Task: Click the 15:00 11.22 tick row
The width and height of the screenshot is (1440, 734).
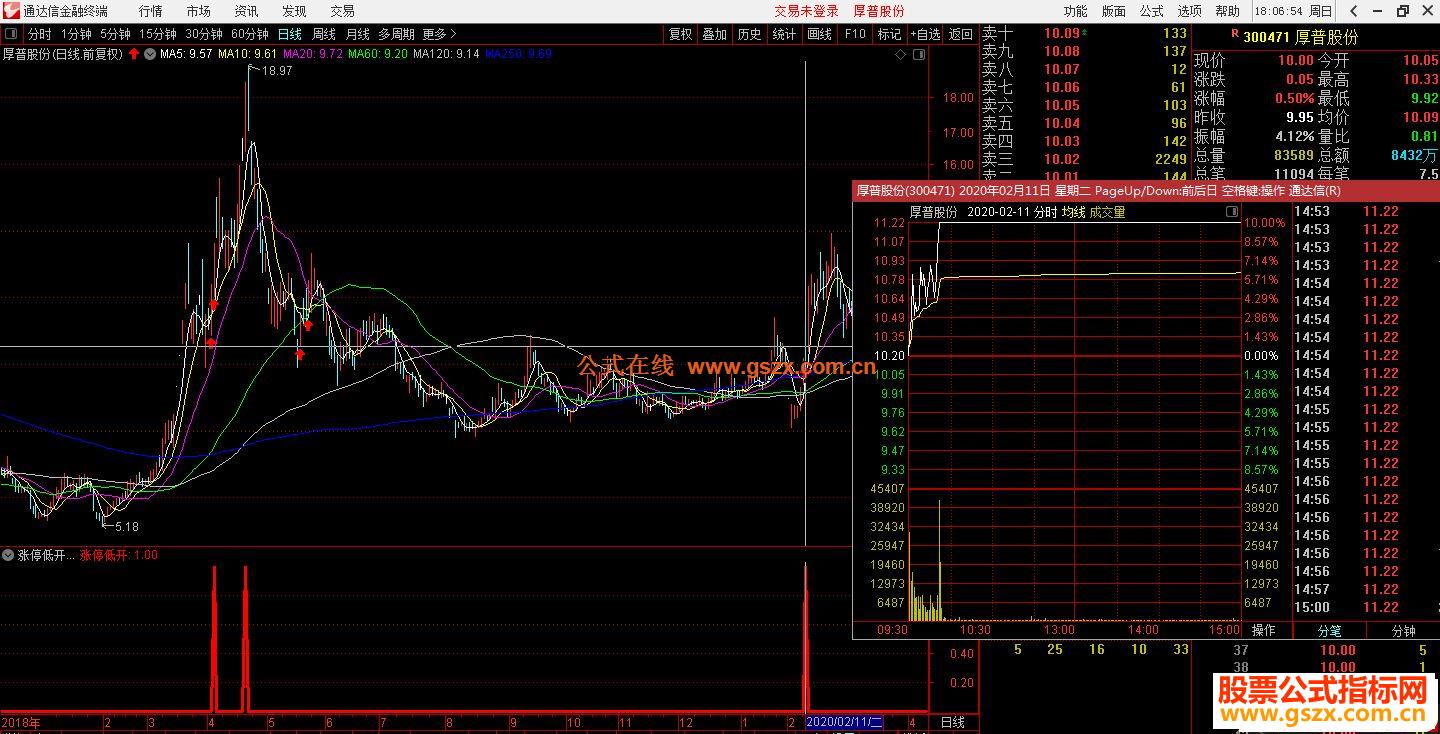Action: coord(1366,607)
